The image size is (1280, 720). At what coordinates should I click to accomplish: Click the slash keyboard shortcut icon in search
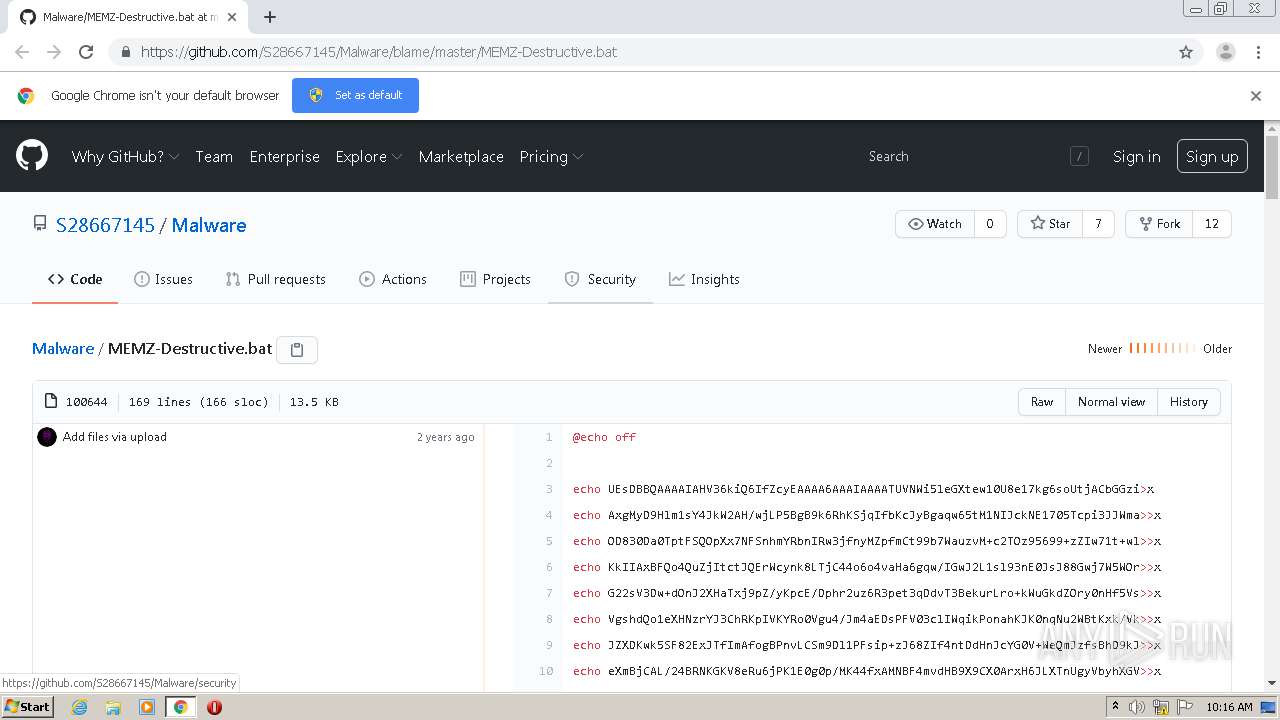1079,156
